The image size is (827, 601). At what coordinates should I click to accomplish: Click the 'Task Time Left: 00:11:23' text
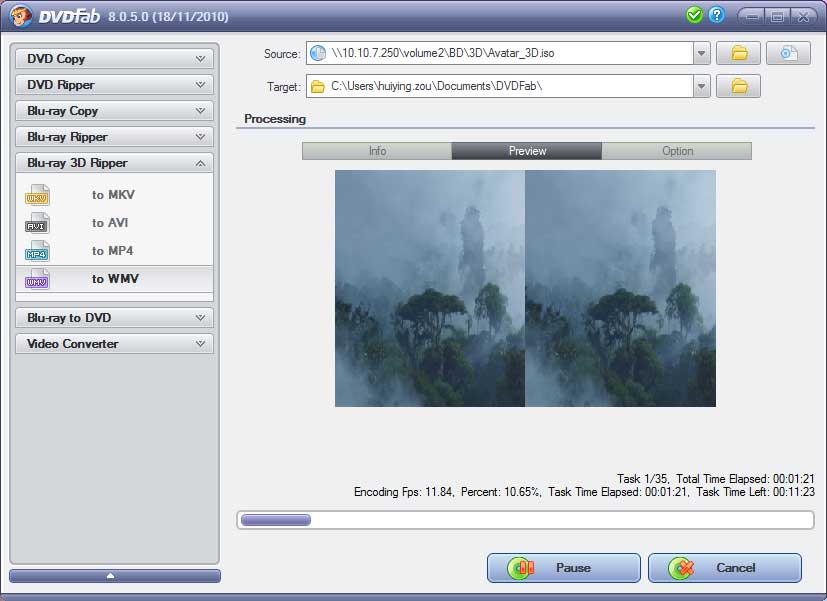755,492
